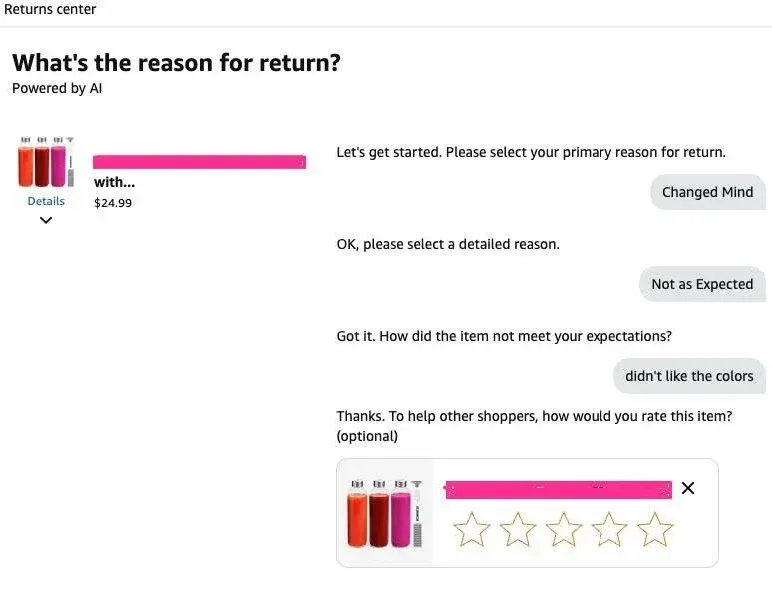The height and width of the screenshot is (593, 772).
Task: Click the Powered by AI label
Action: pos(57,89)
